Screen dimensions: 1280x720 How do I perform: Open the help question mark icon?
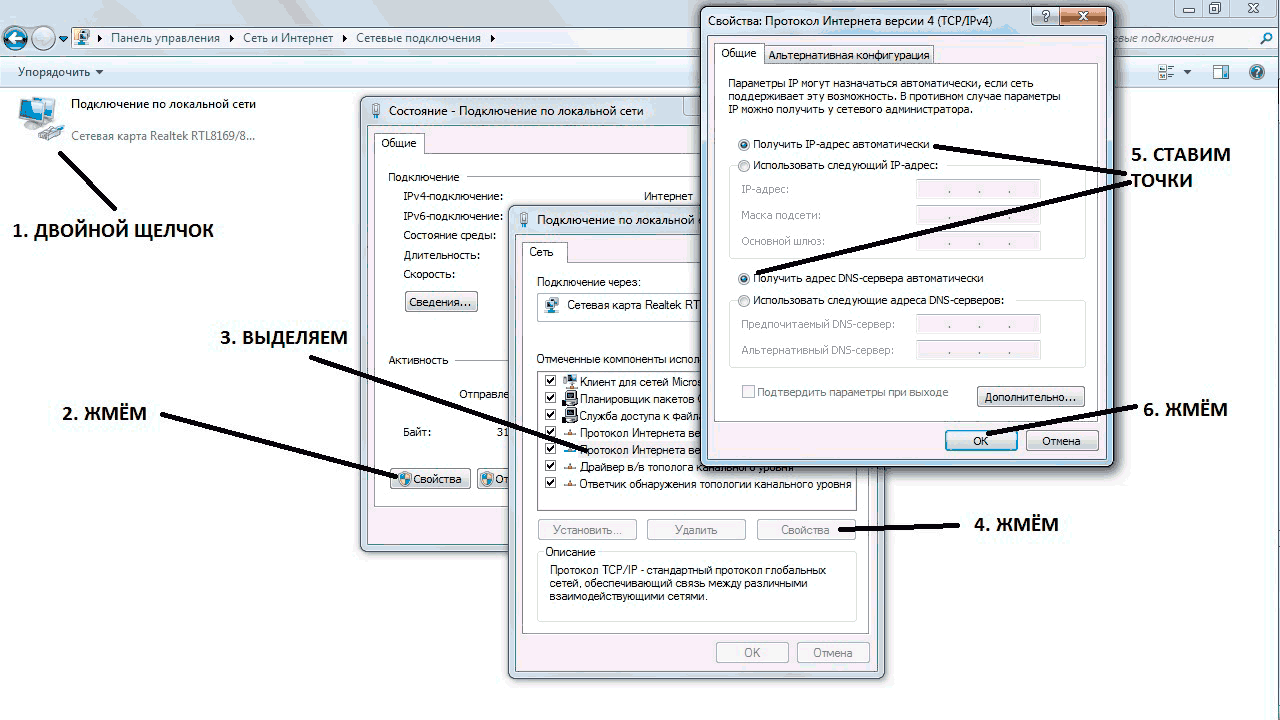click(1257, 72)
